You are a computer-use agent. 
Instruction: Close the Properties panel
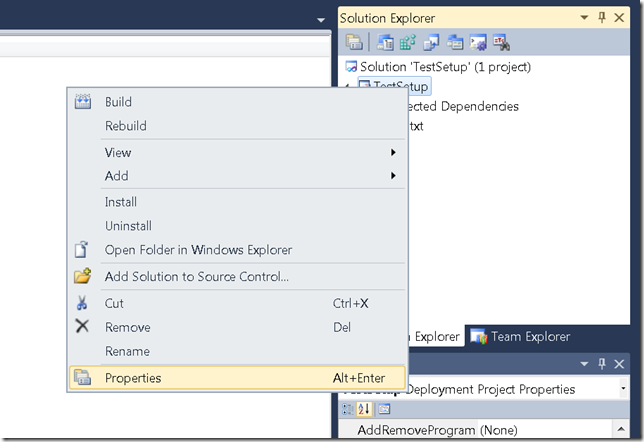[619, 364]
